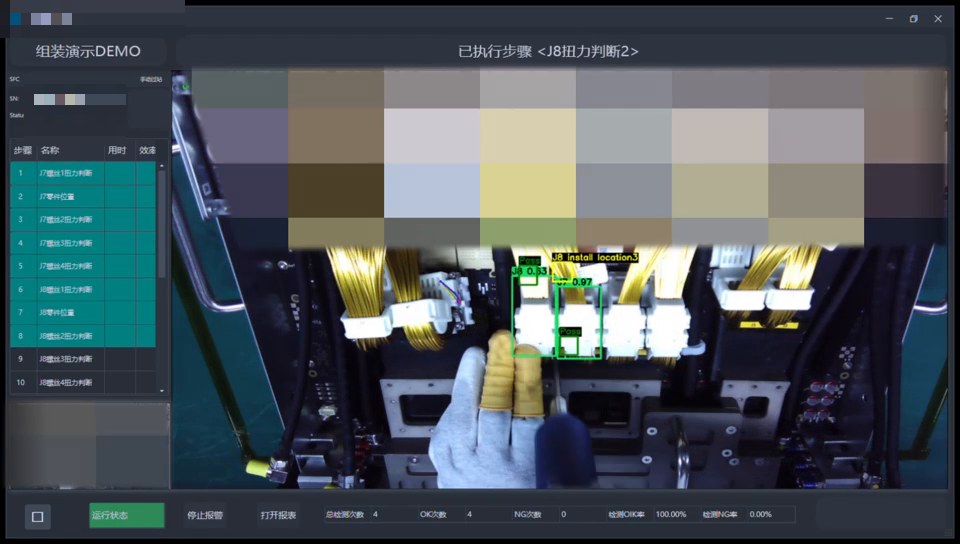Click the 组装演示DEMO title
Image resolution: width=960 pixels, height=544 pixels.
pos(88,51)
